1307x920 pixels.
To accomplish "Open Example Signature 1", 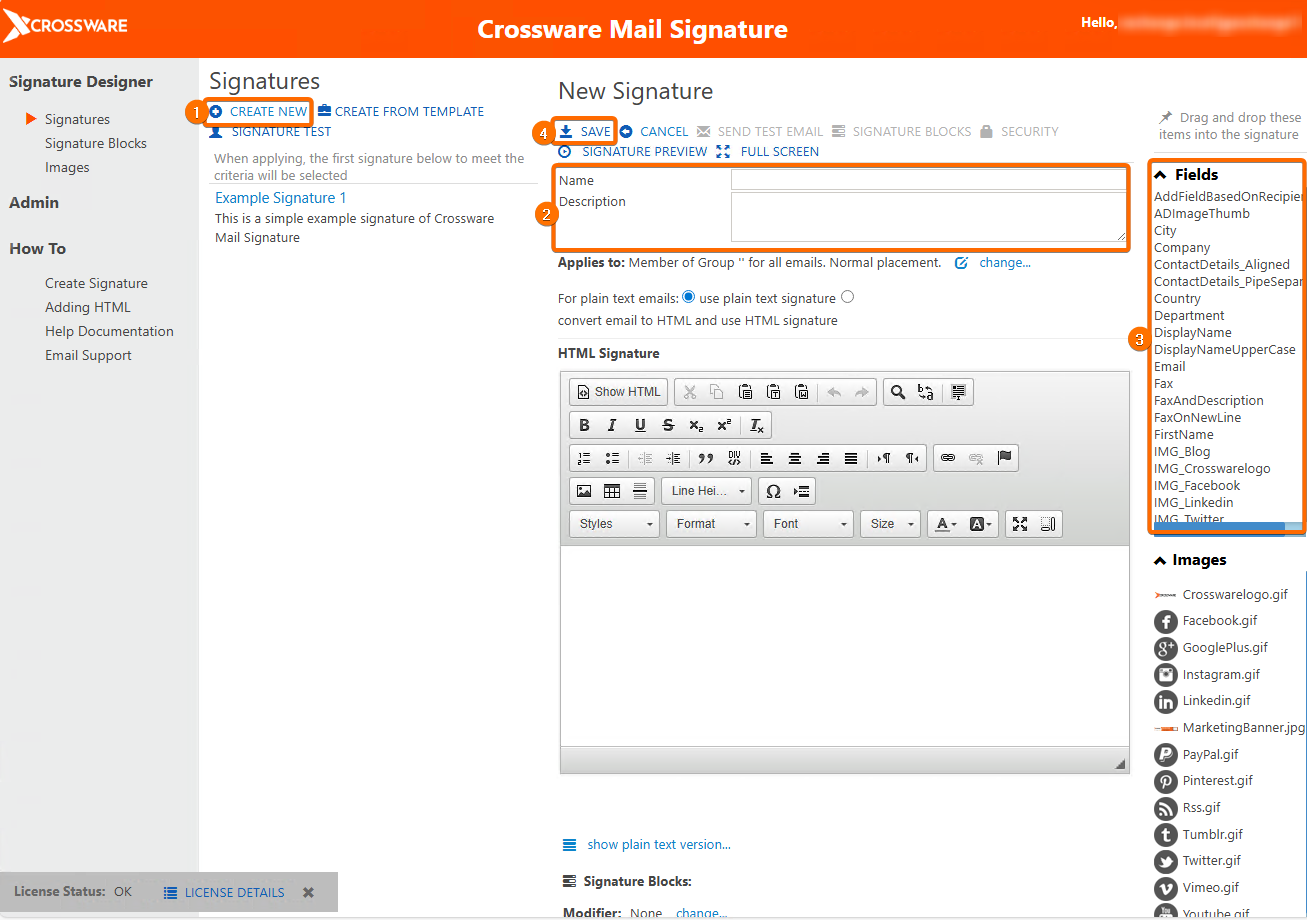I will click(281, 198).
